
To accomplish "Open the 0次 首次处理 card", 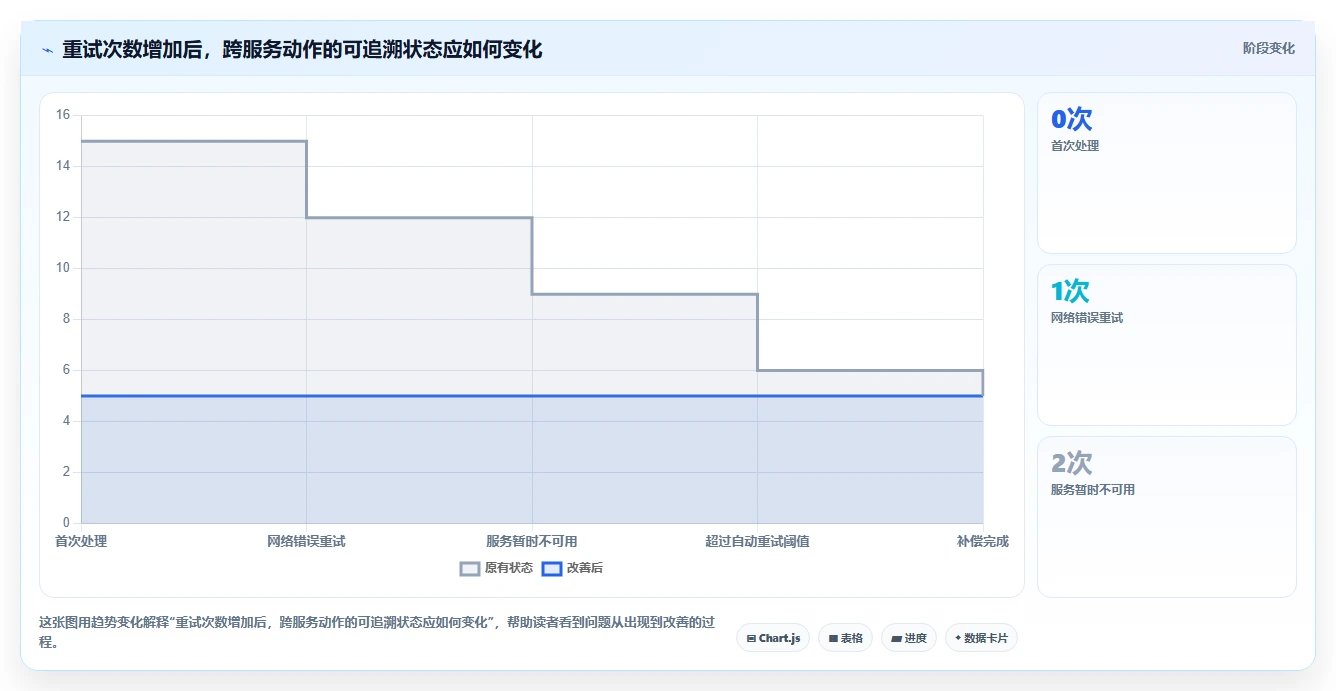I will [1166, 173].
